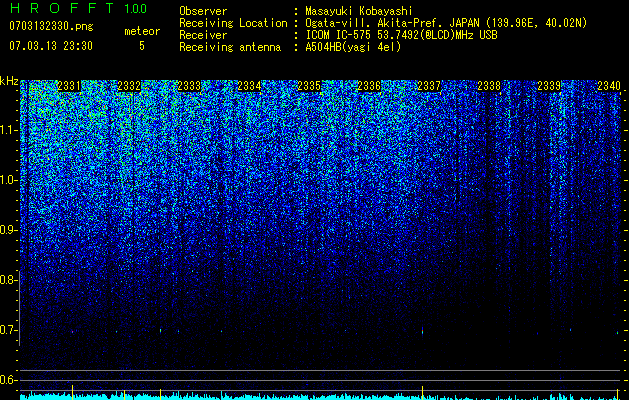Image resolution: width=629 pixels, height=400 pixels.
Task: Click the kHz axis unit label
Action: point(9,81)
